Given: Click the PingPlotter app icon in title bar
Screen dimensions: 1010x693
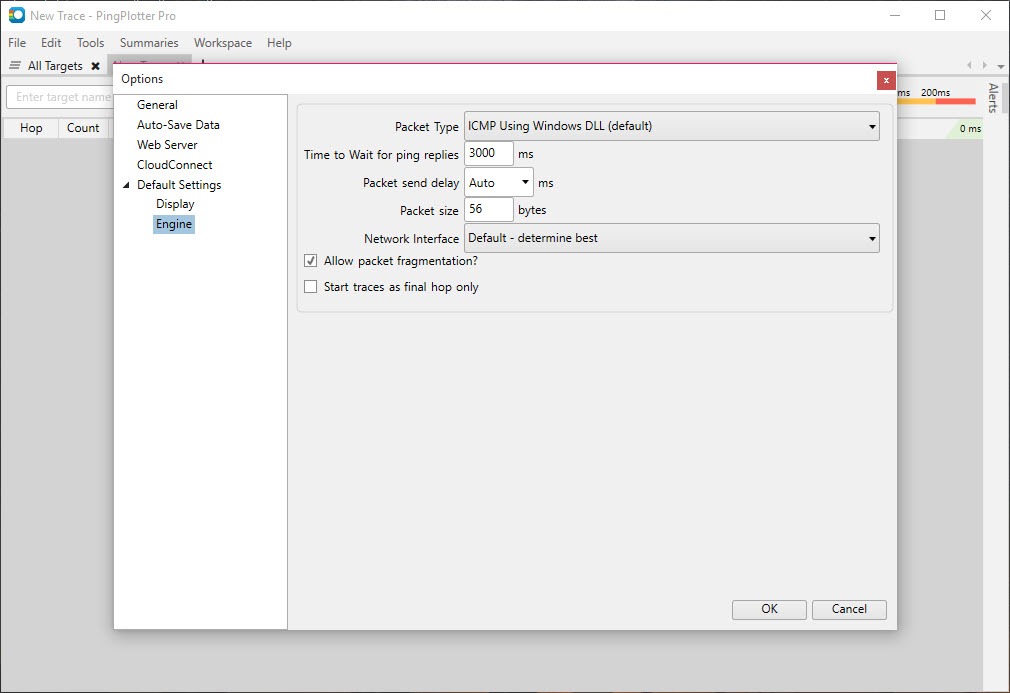Looking at the screenshot, I should pos(16,15).
